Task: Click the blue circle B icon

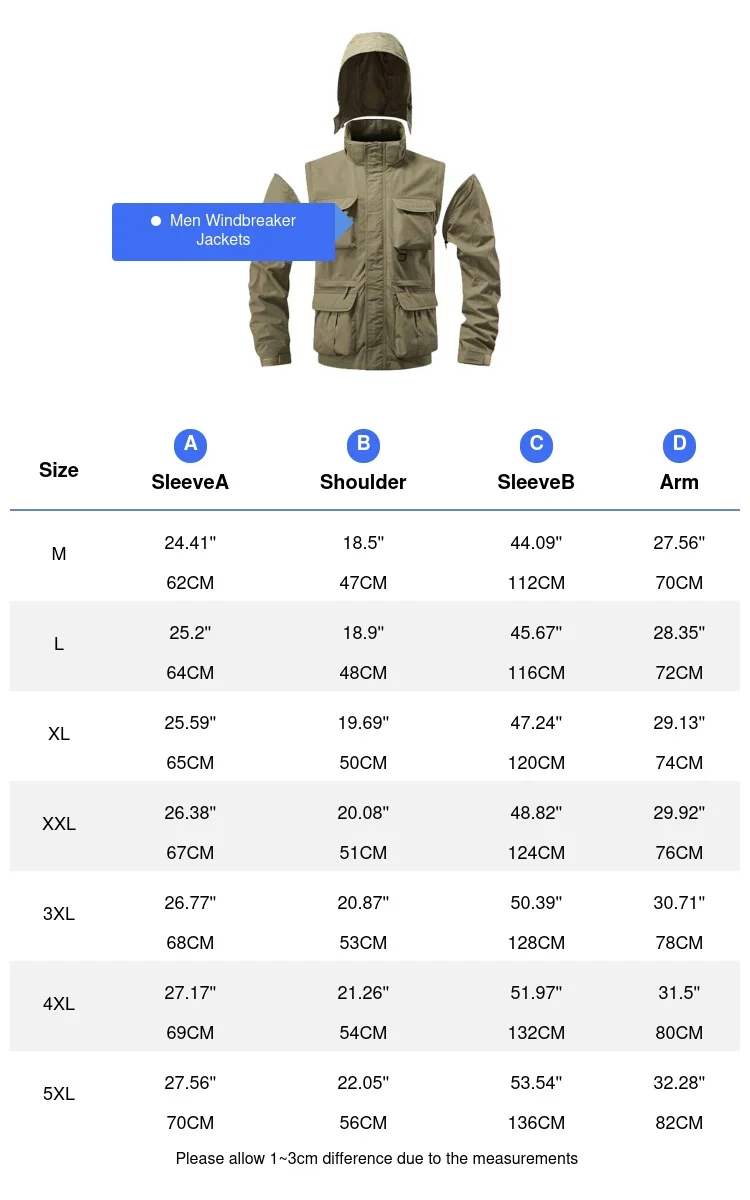Action: point(363,444)
